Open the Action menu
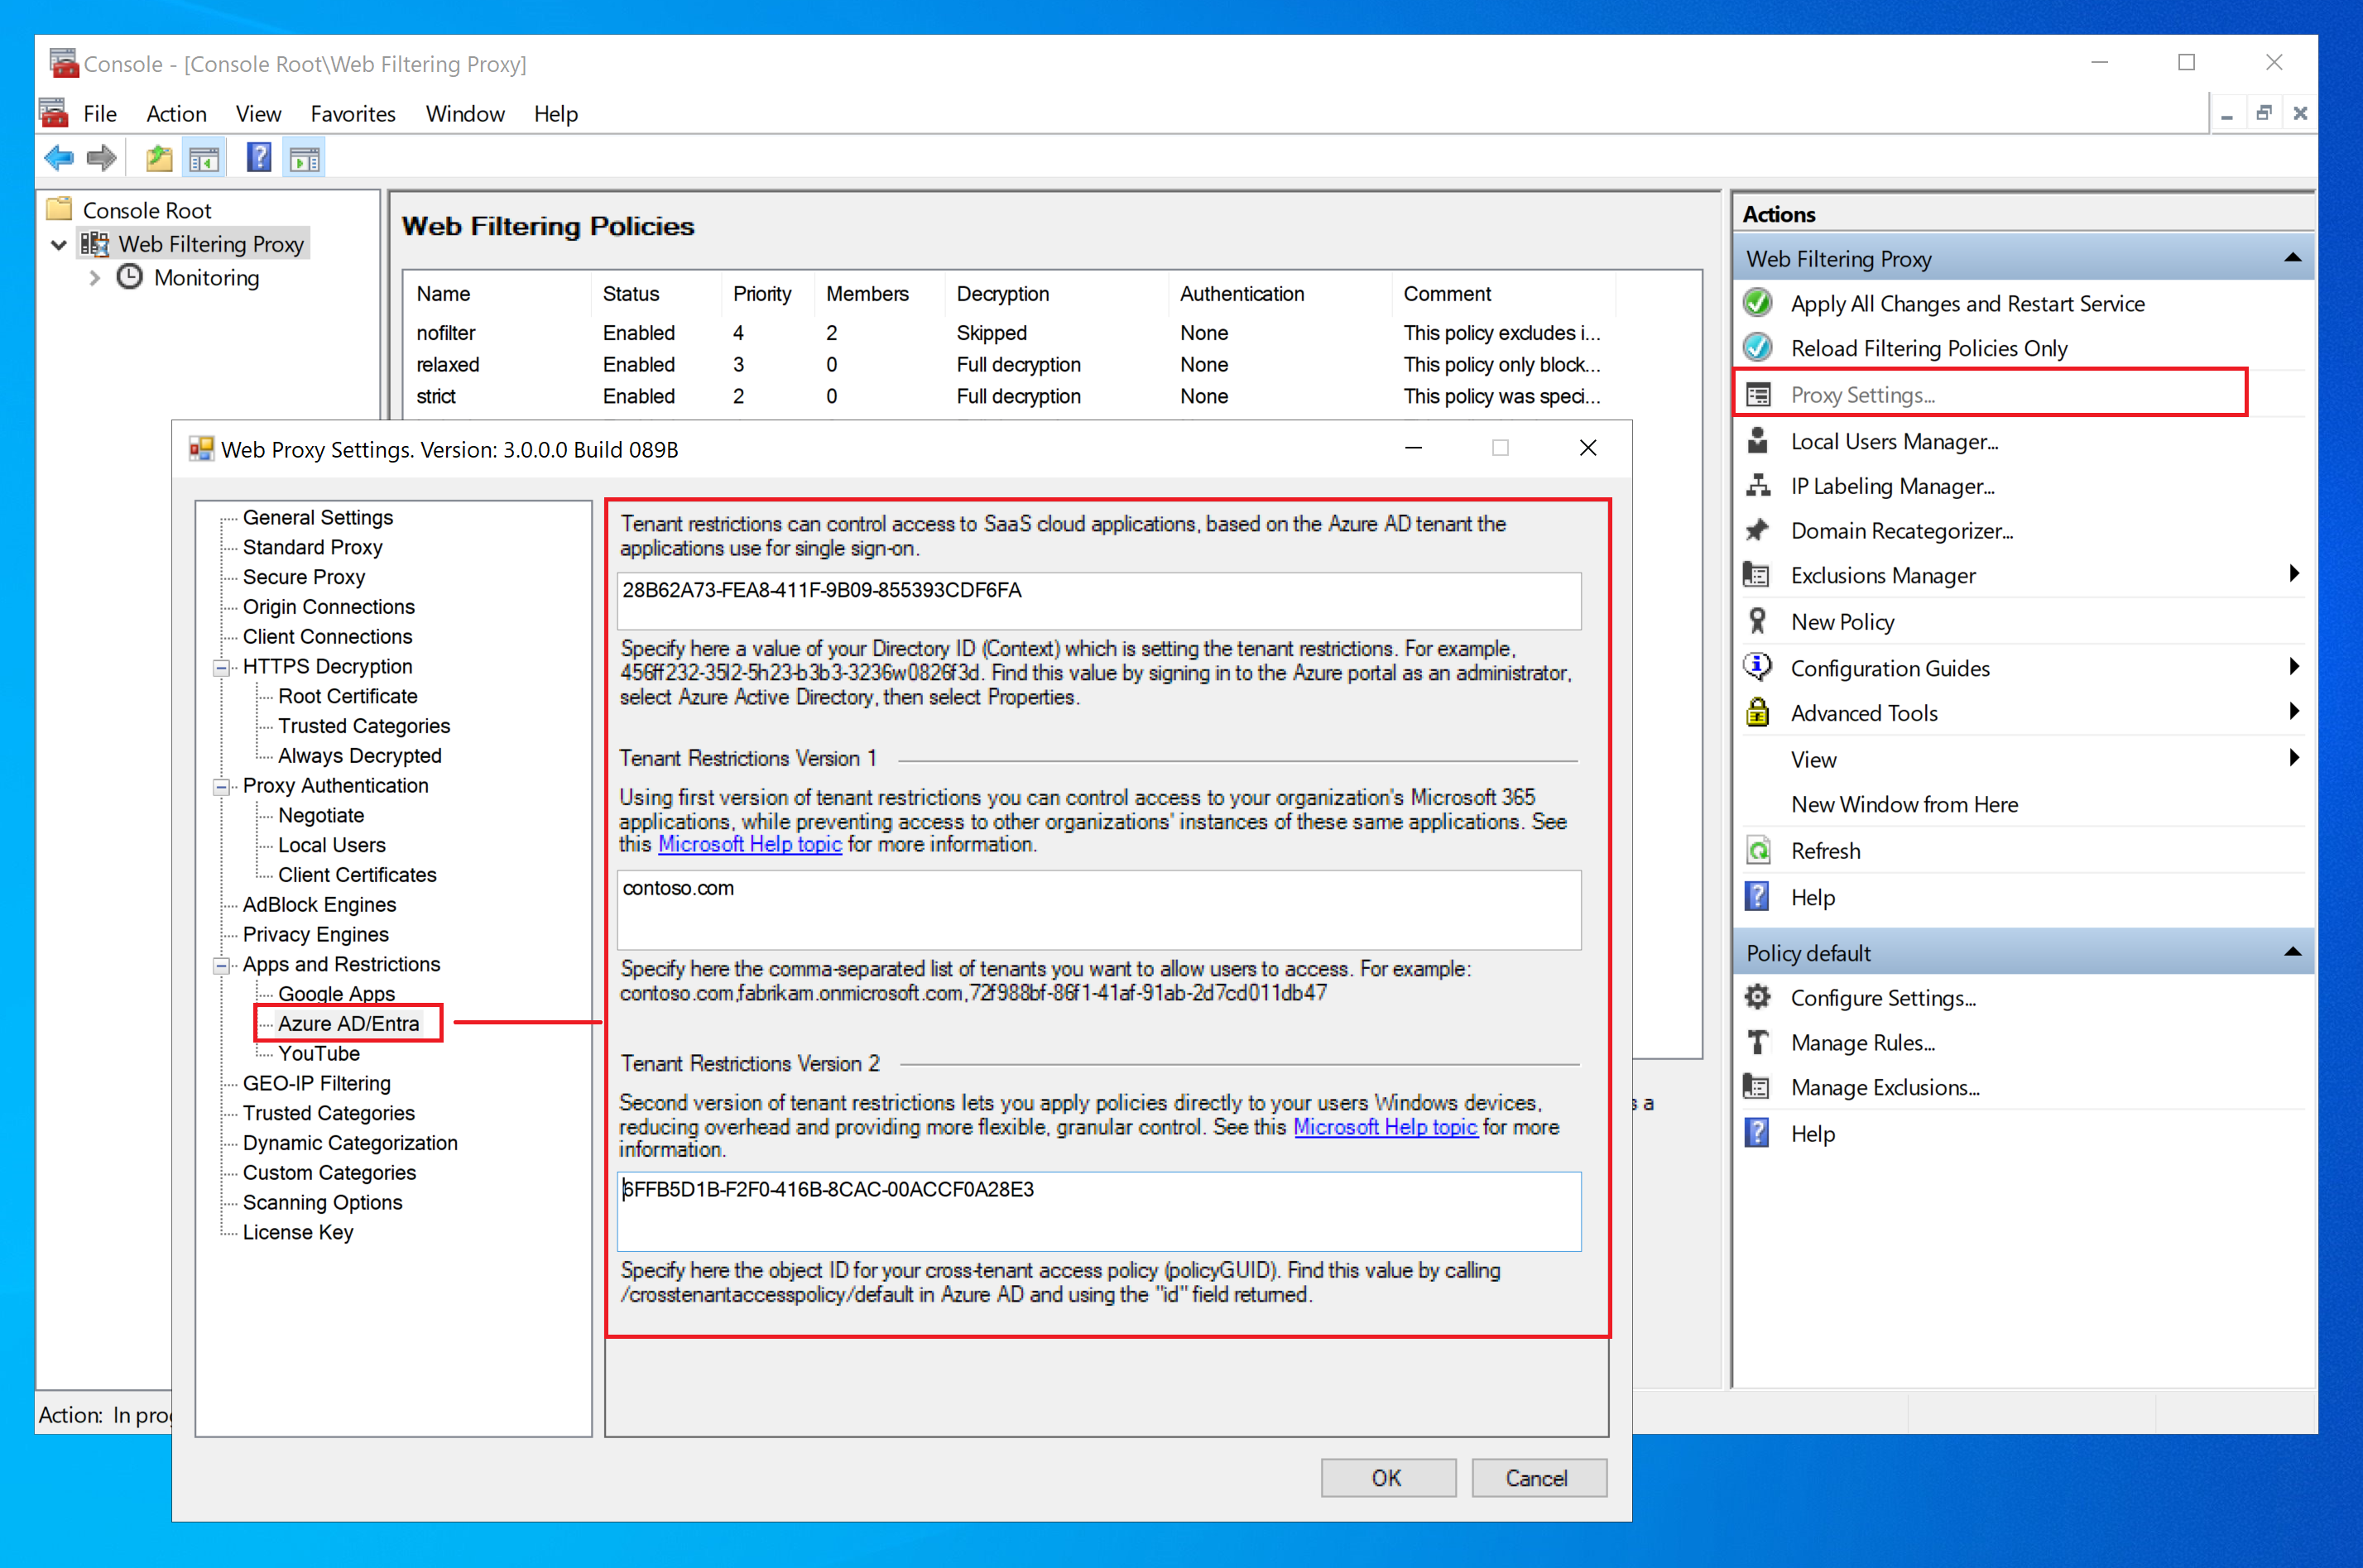This screenshot has width=2363, height=1568. click(x=176, y=114)
